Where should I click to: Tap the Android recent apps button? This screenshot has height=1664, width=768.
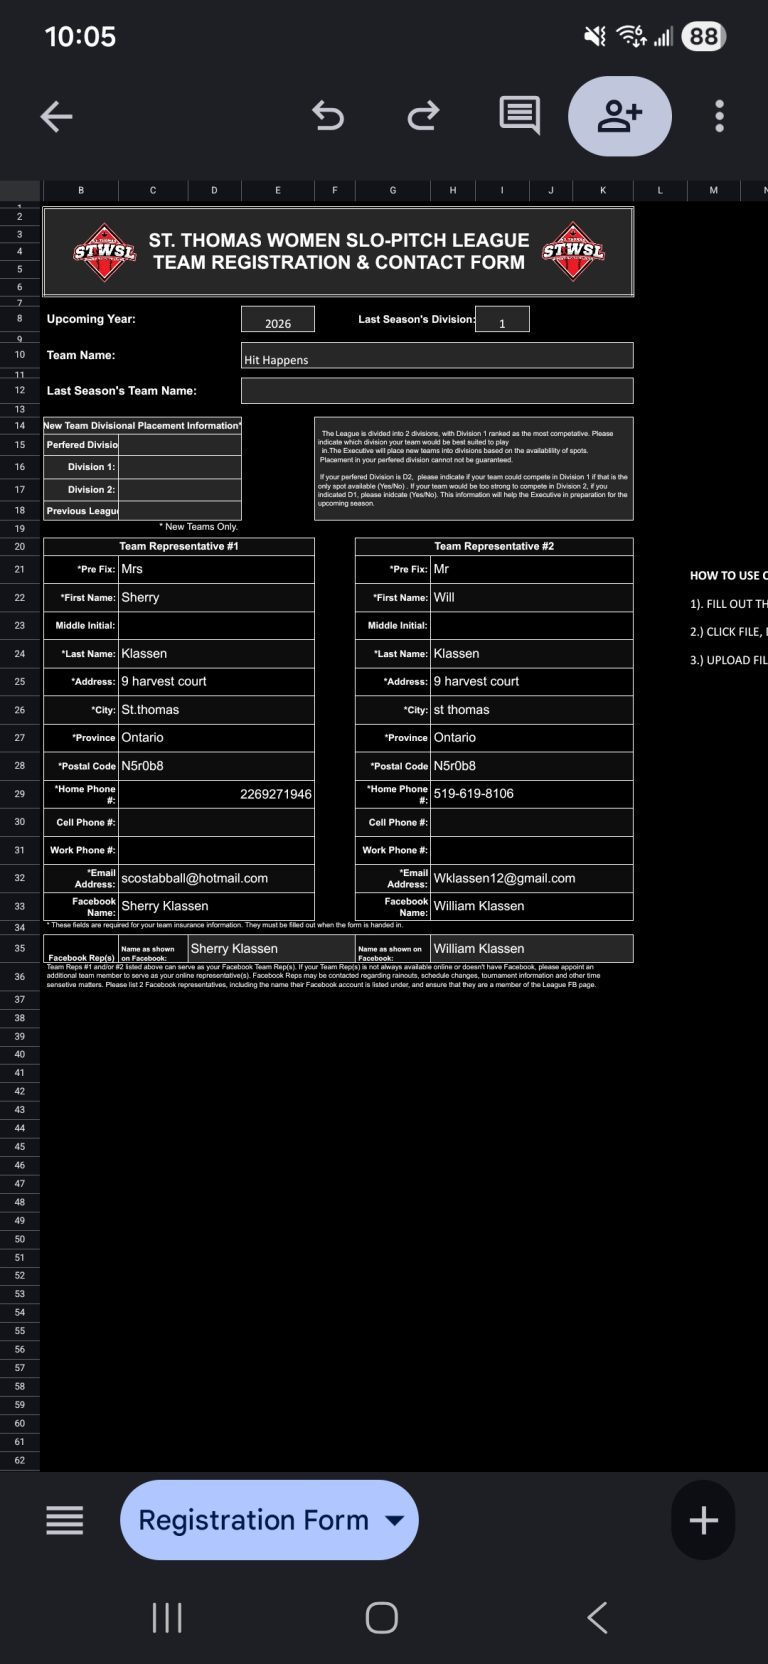(x=167, y=1617)
